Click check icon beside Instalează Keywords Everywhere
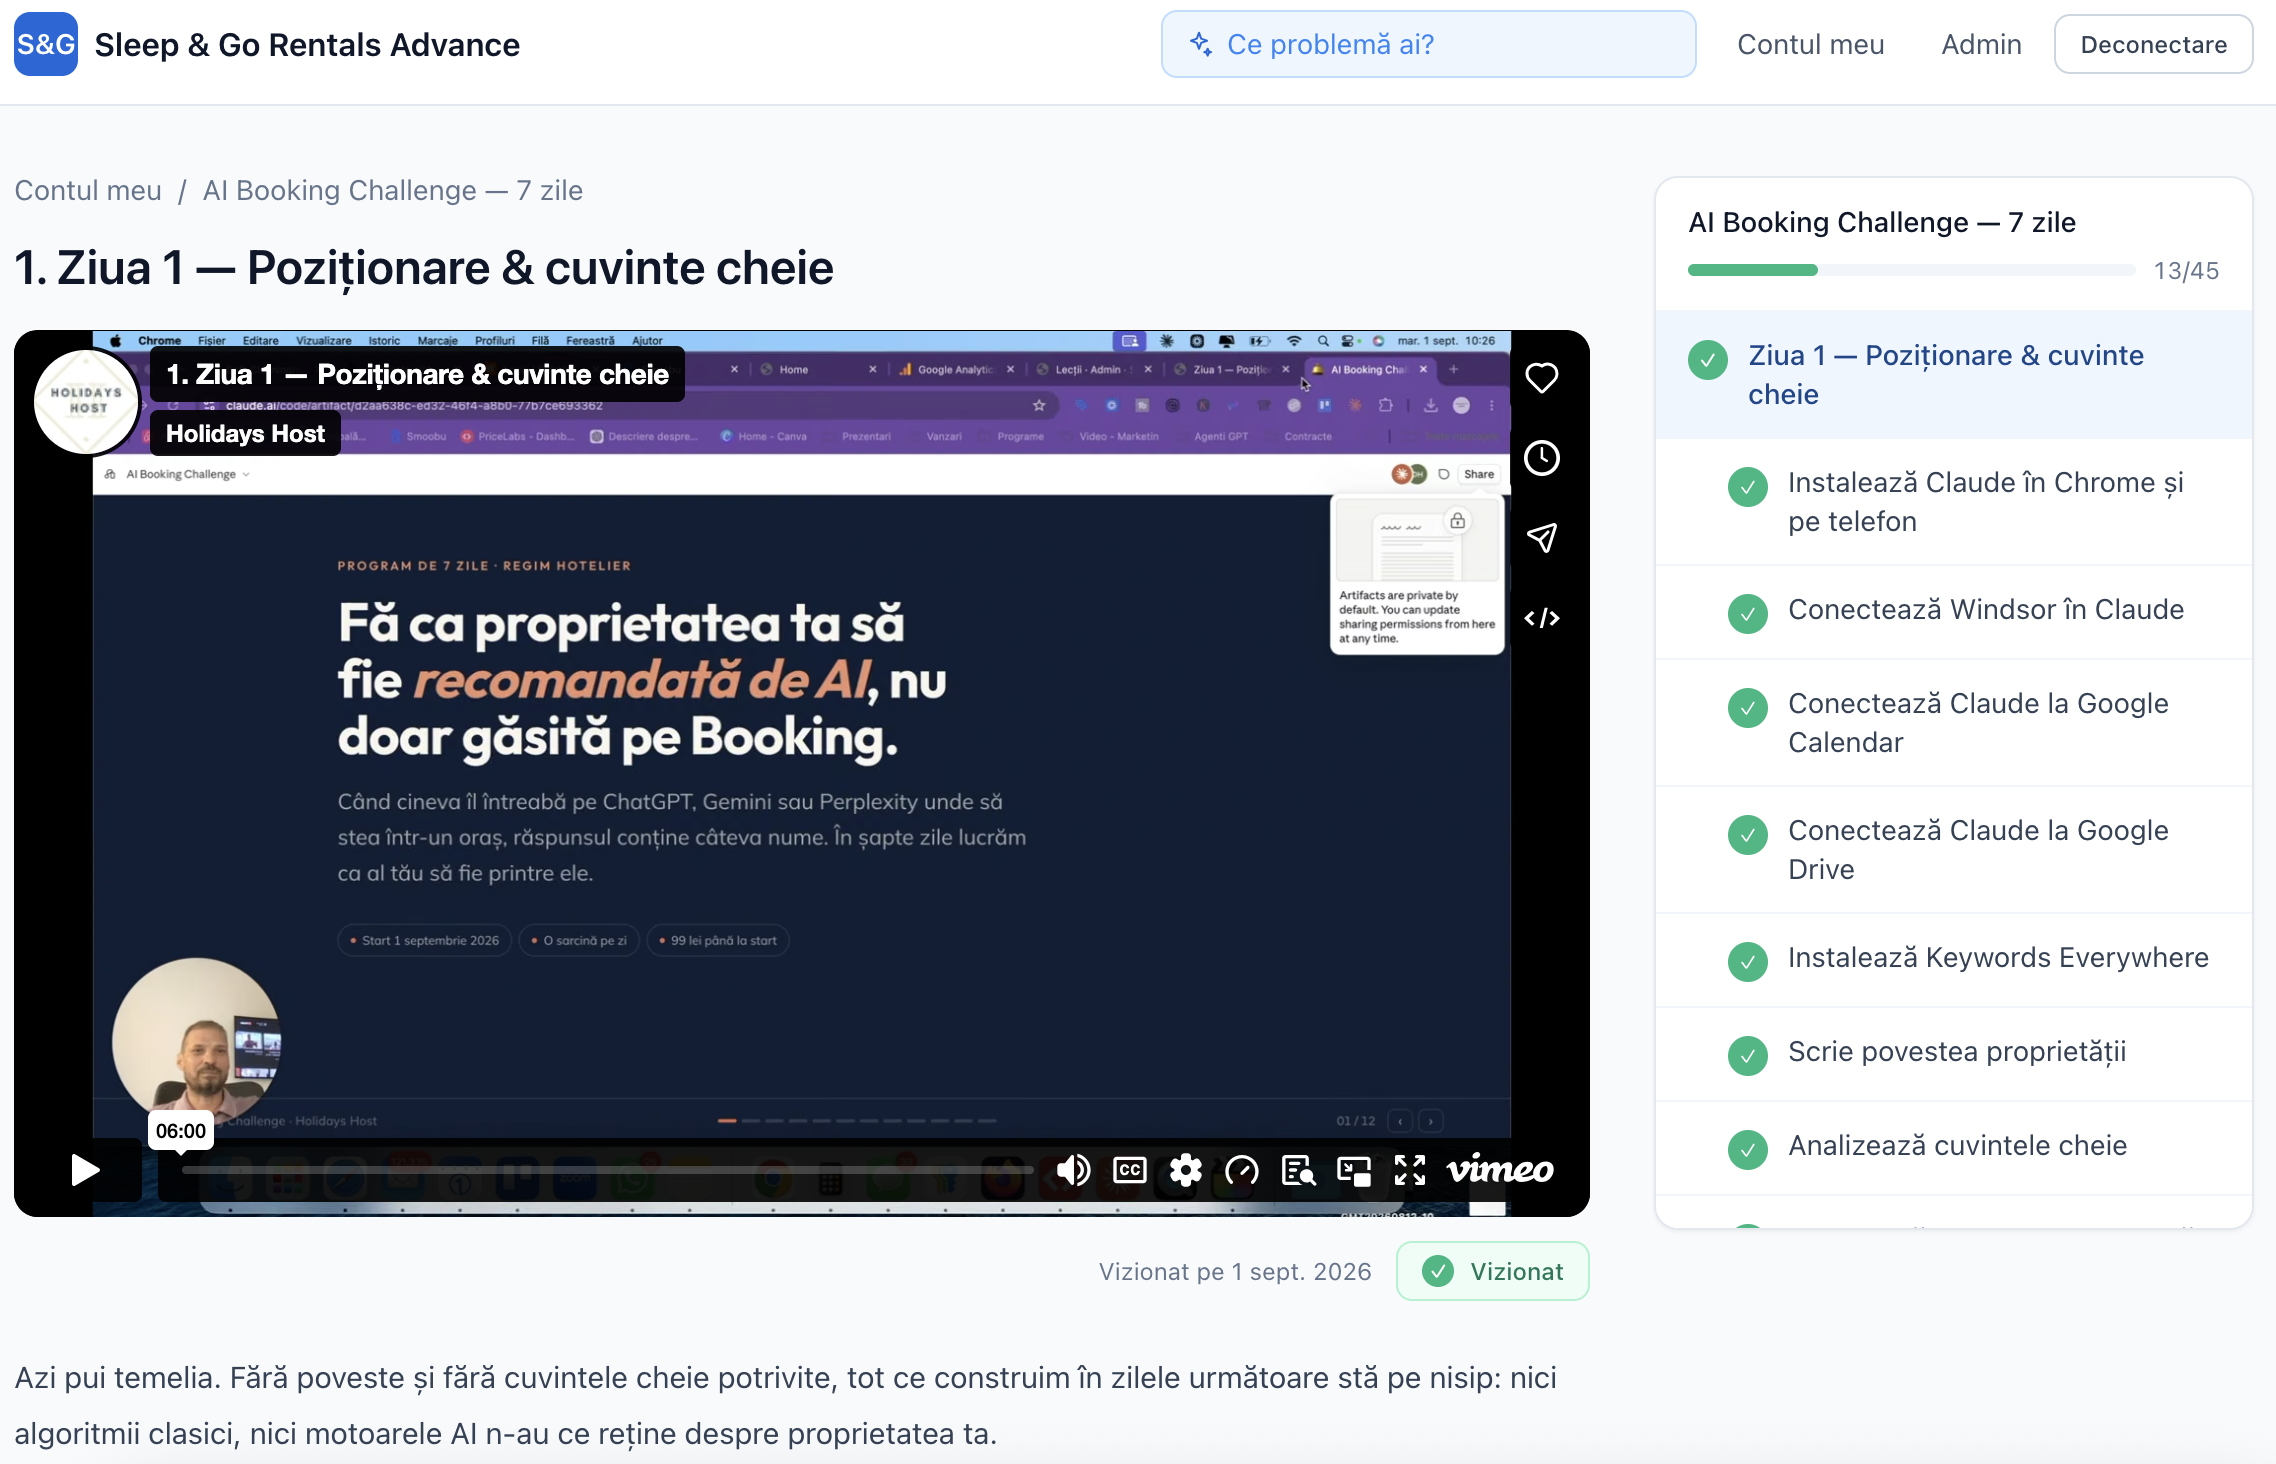Viewport: 2276px width, 1464px height. 1748,961
